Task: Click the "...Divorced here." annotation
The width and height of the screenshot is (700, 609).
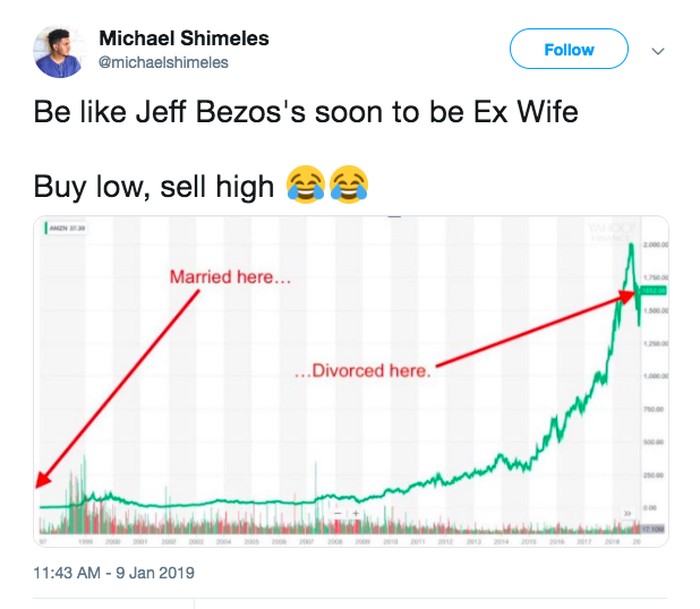Action: click(x=364, y=371)
